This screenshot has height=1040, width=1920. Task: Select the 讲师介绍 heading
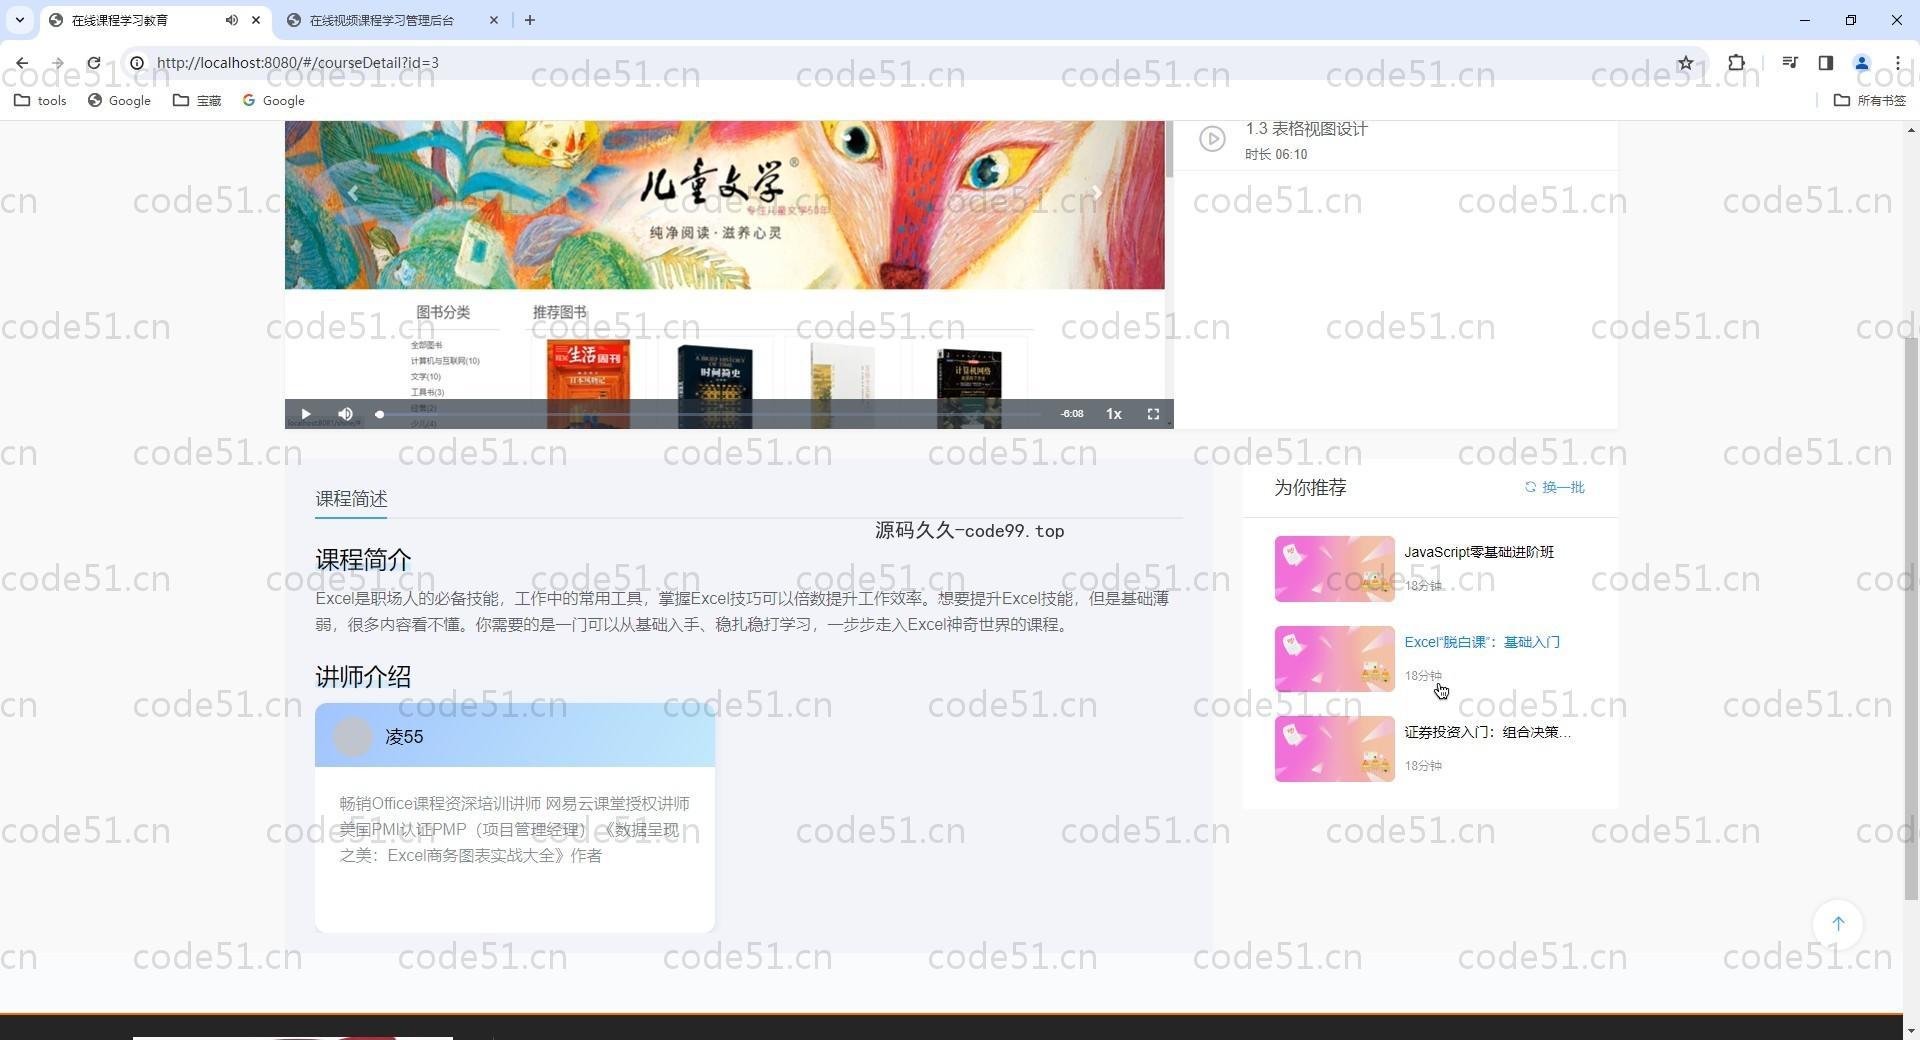pos(363,677)
